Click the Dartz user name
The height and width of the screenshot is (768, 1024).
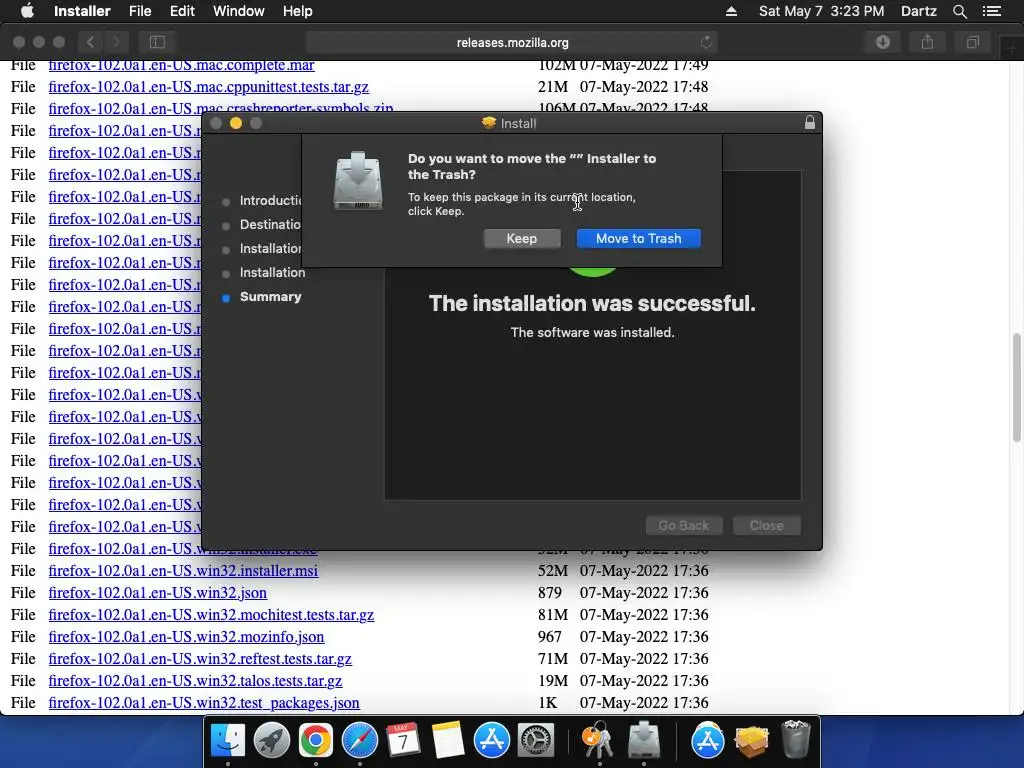[x=918, y=11]
